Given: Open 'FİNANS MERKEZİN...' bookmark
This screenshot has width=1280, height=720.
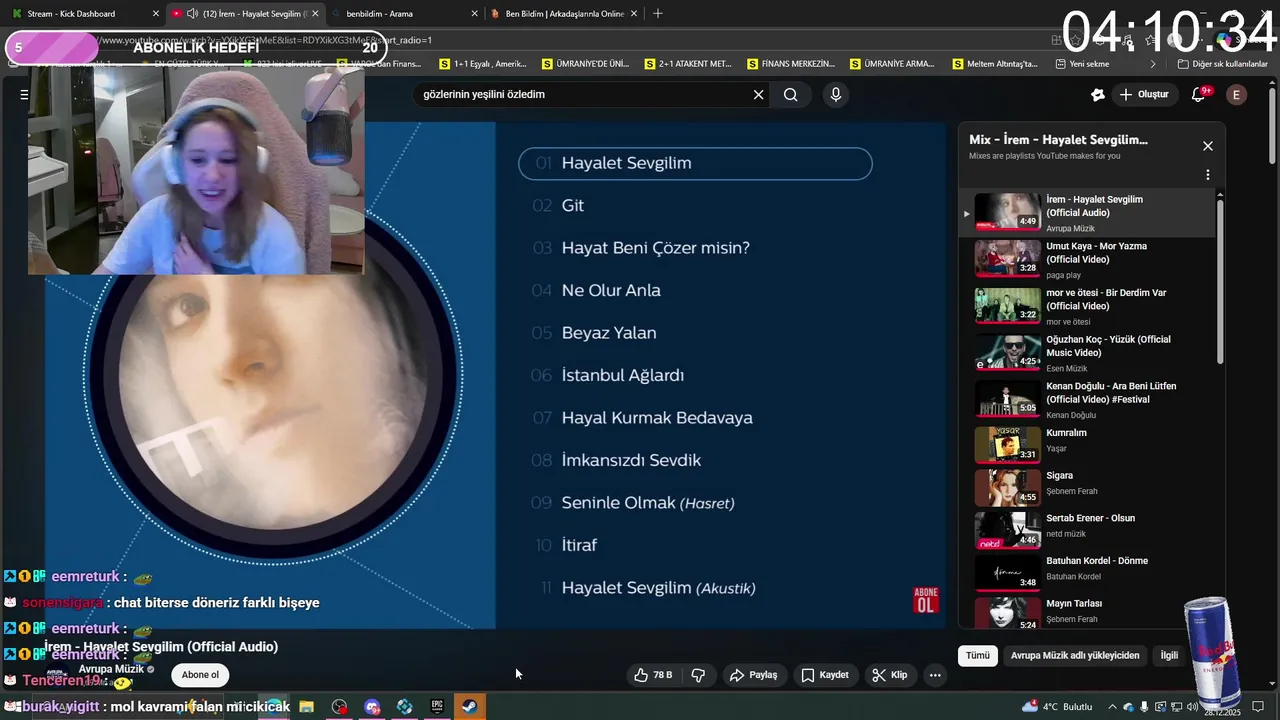Looking at the screenshot, I should [x=791, y=64].
